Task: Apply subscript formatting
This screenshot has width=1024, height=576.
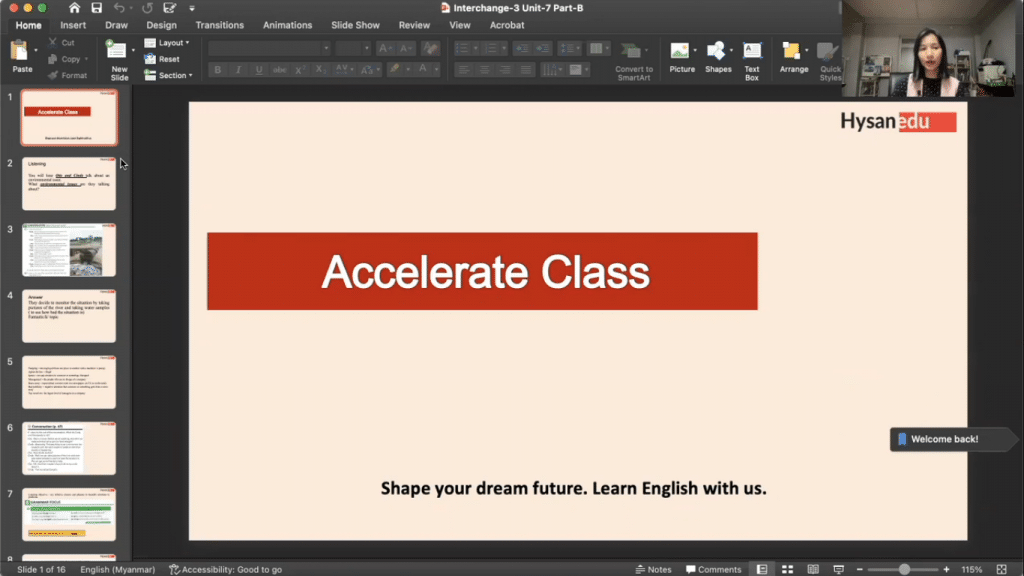Action: click(x=320, y=69)
